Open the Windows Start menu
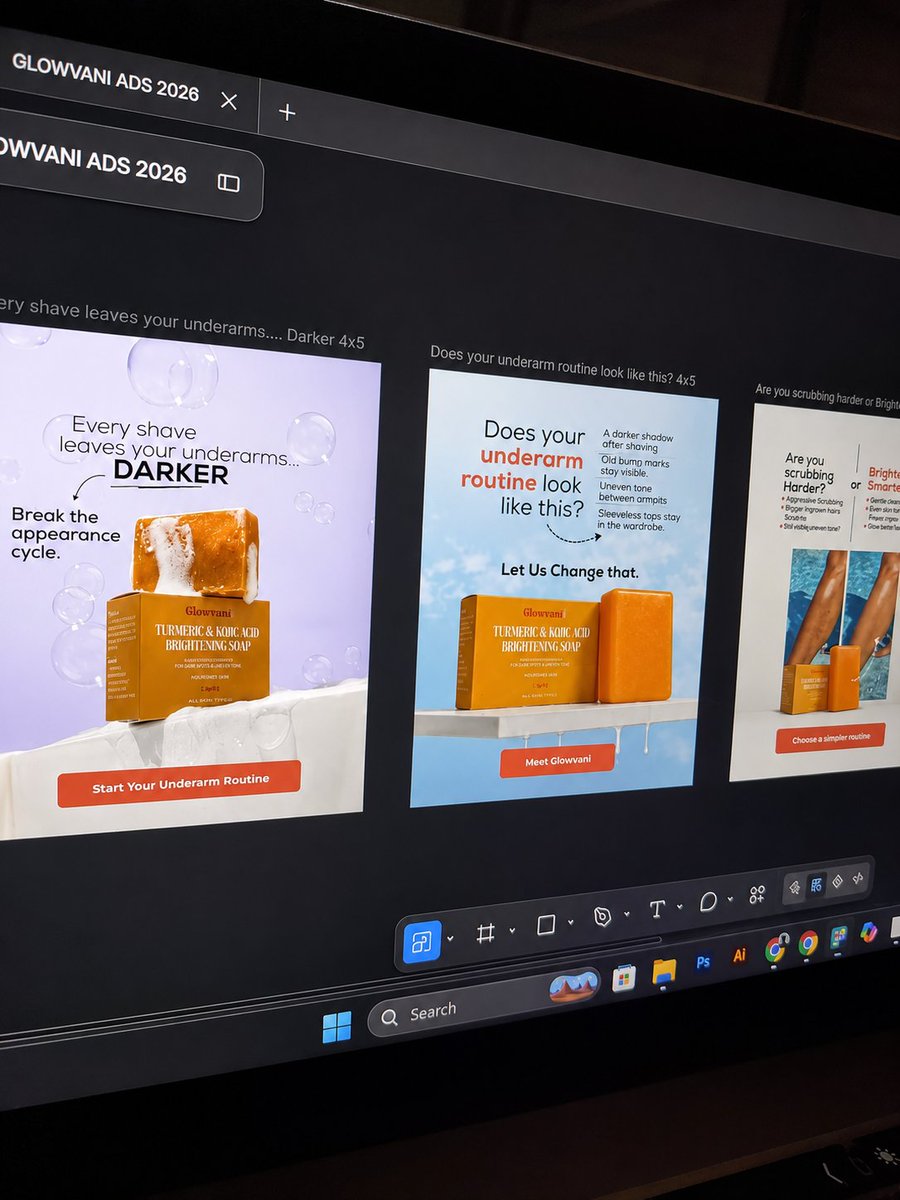Screen dimensions: 900x1200 point(337,1026)
